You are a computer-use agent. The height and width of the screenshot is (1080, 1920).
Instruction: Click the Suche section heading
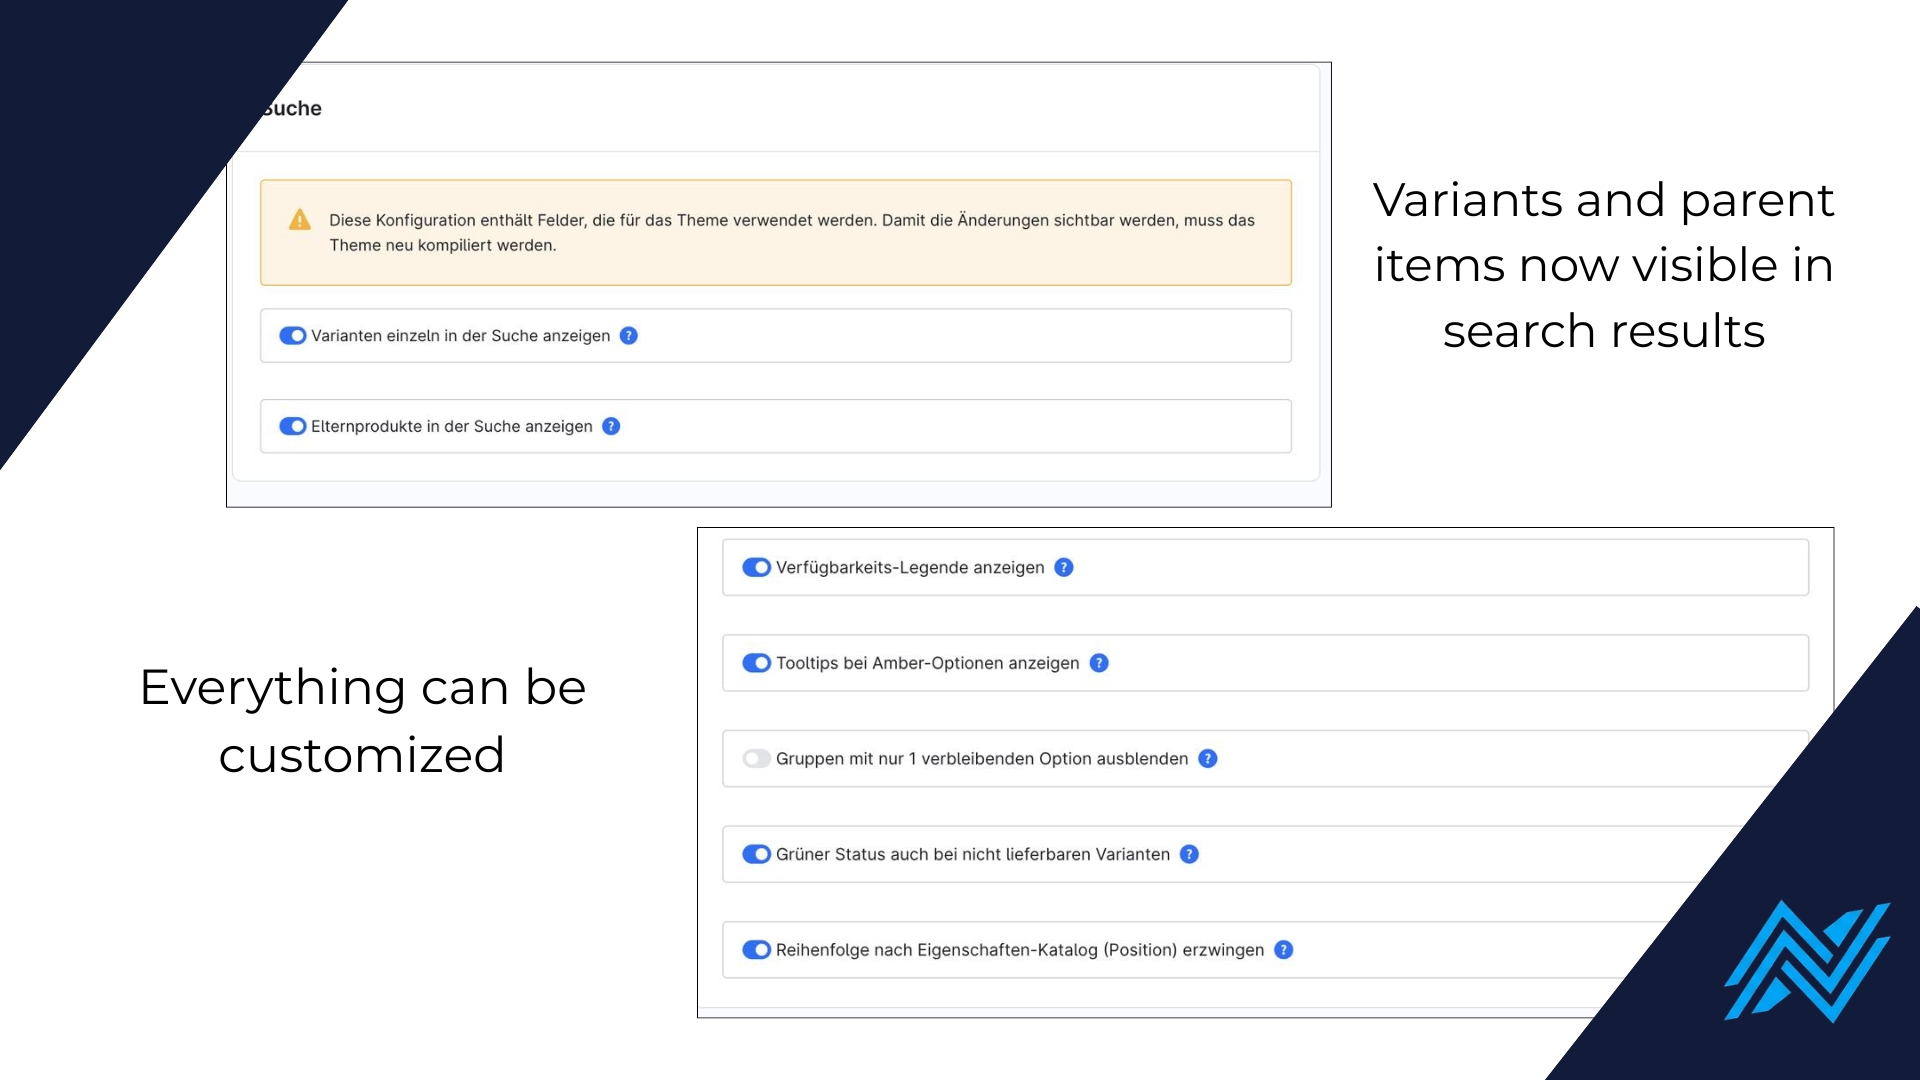[x=291, y=108]
